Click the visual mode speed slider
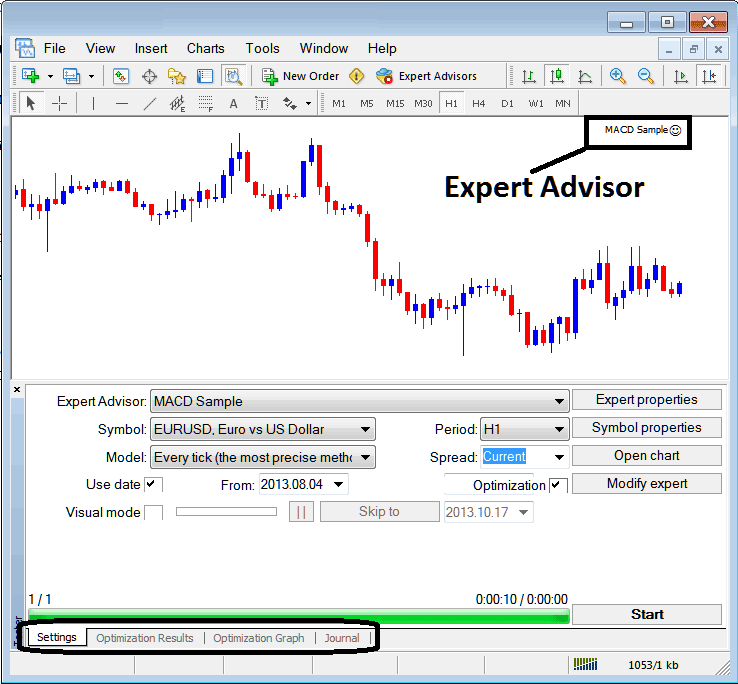Screen dimensions: 738x684 [226, 512]
